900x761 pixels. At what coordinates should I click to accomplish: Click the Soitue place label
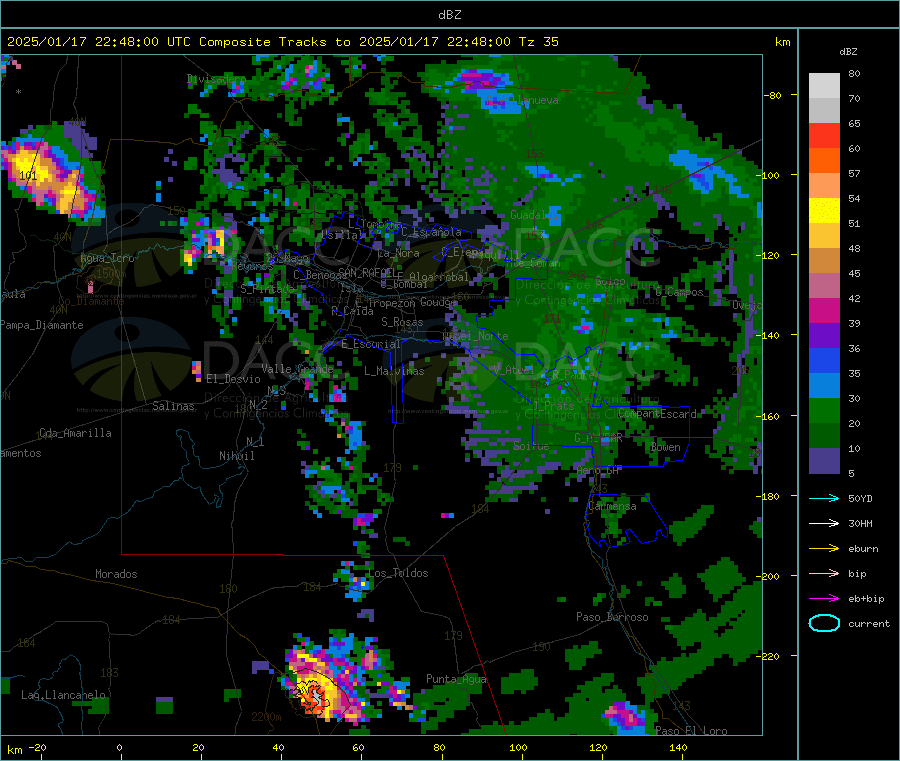(x=531, y=446)
